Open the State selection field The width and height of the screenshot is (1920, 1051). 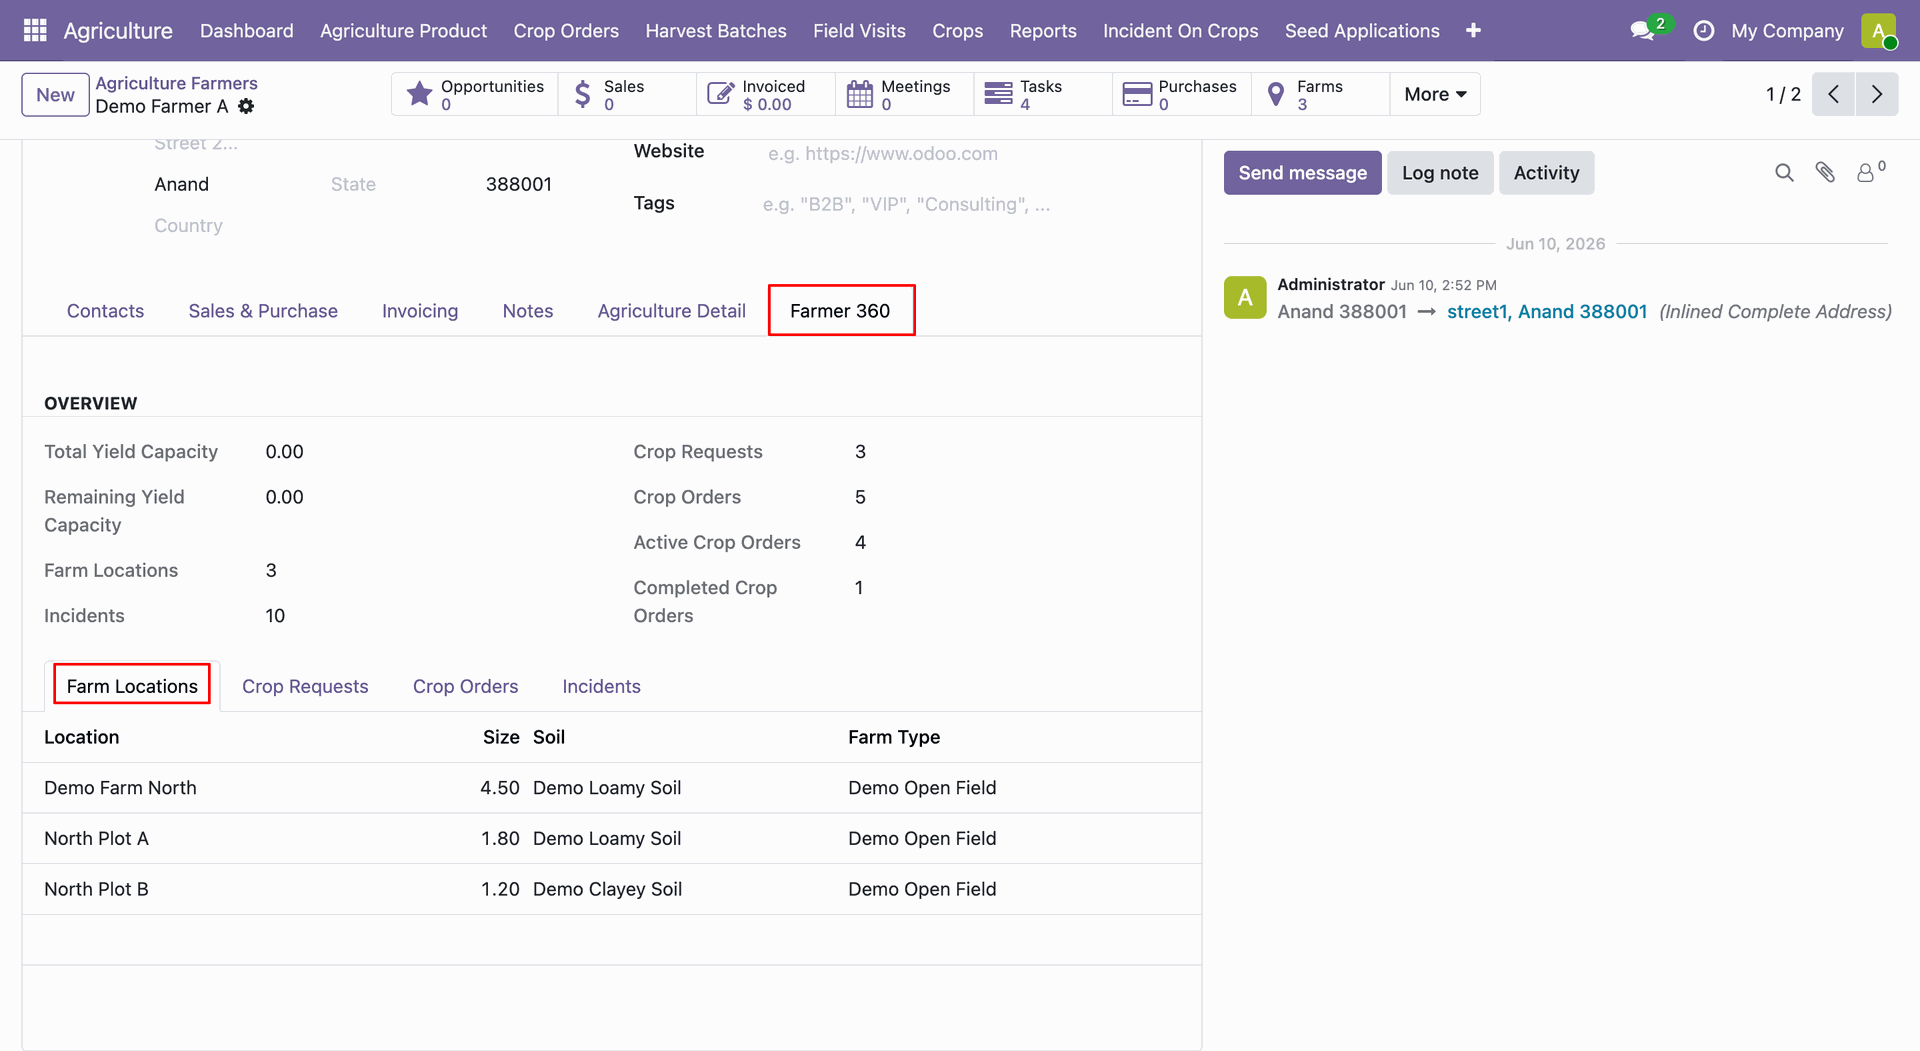(398, 184)
